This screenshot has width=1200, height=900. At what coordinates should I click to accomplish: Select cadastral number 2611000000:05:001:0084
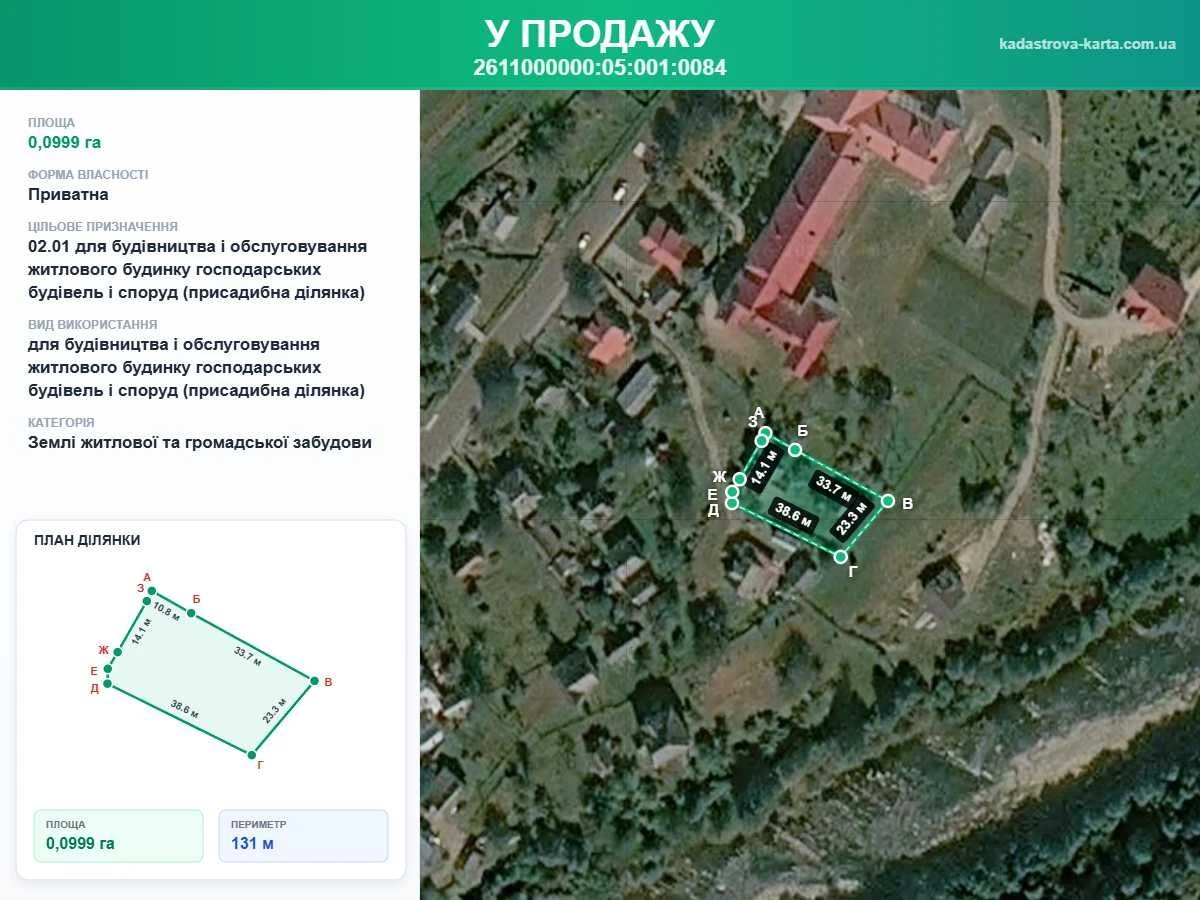pos(600,68)
